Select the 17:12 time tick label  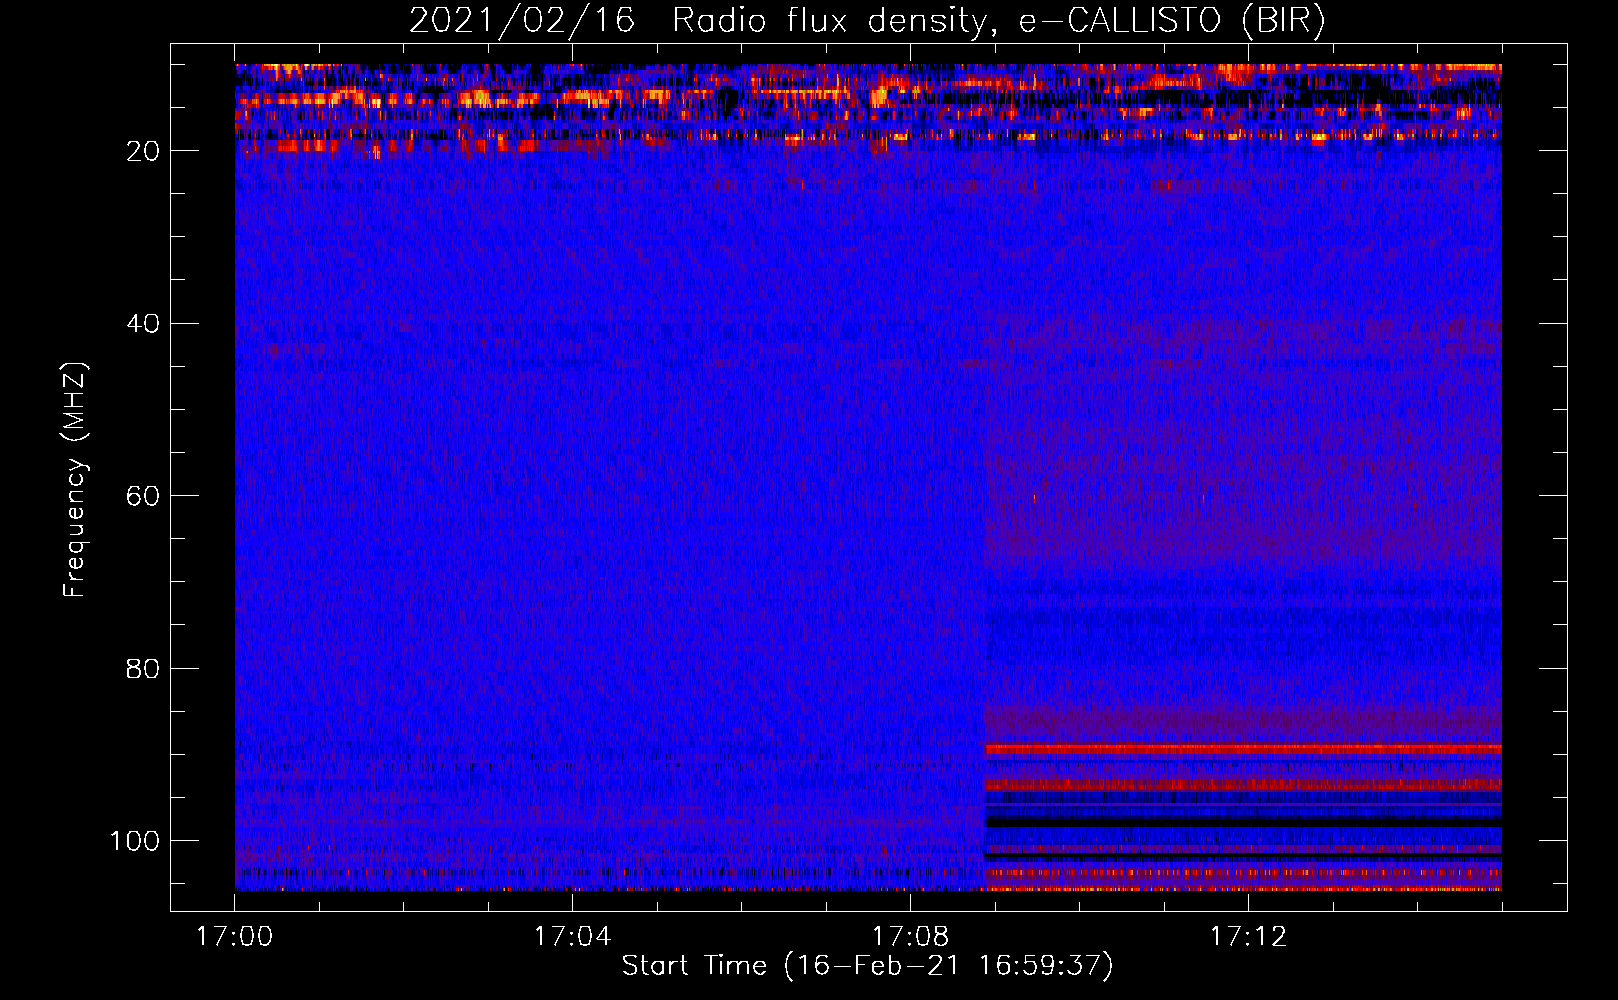(x=1248, y=937)
